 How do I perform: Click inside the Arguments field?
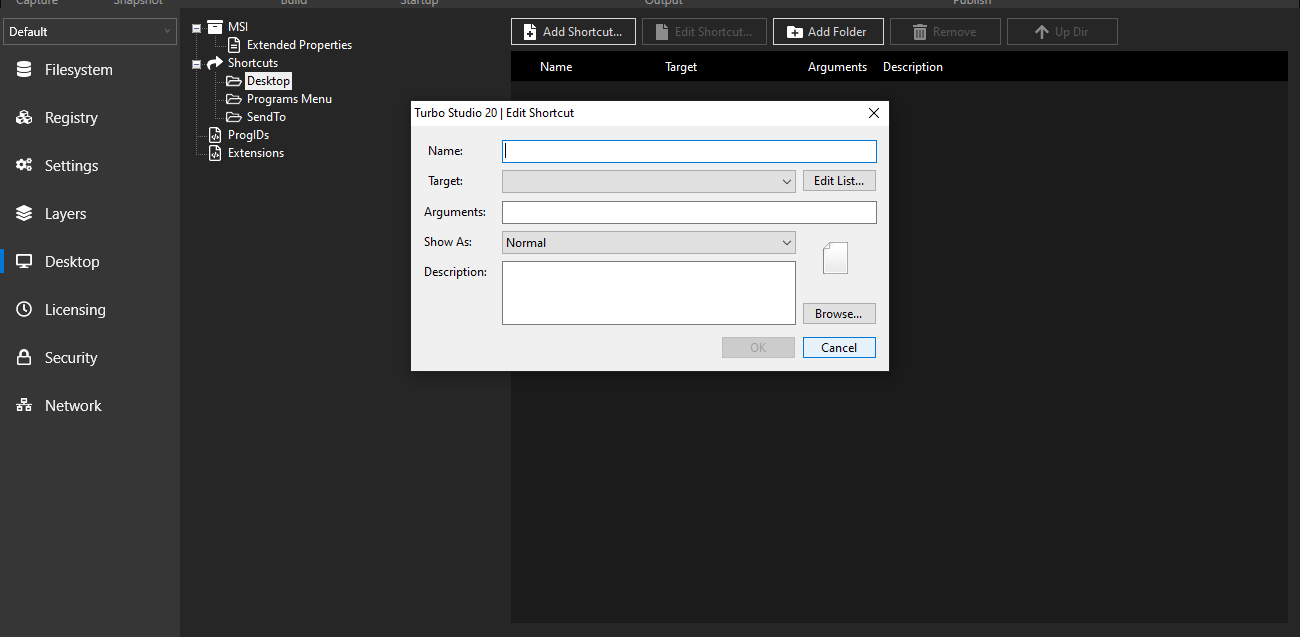(688, 212)
